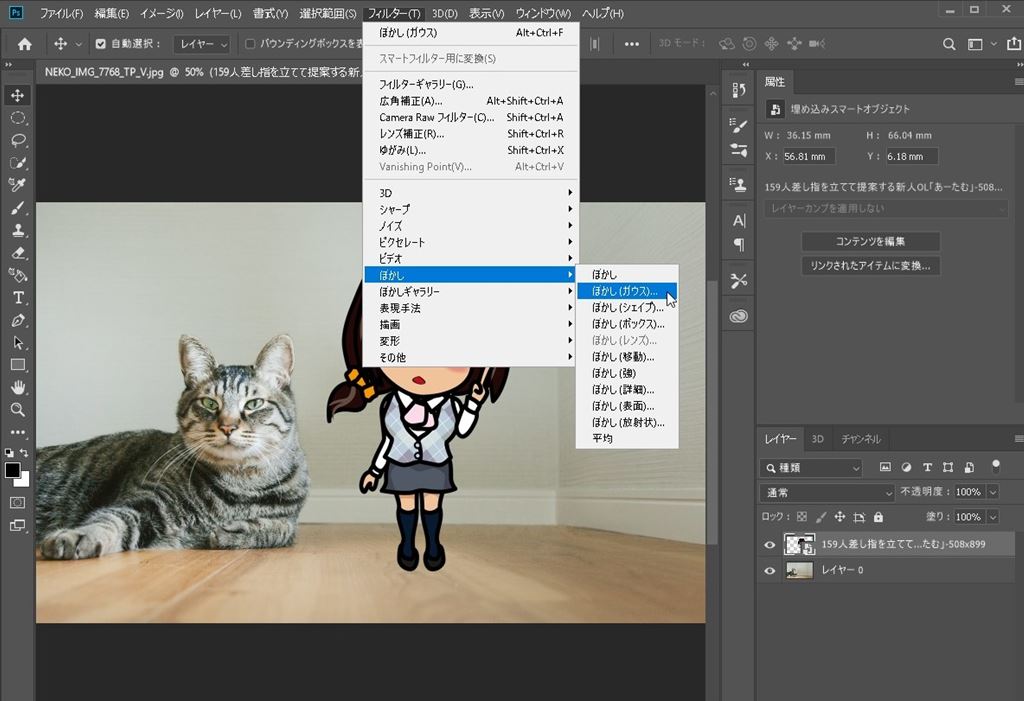This screenshot has width=1024, height=701.
Task: Switch to the チャンネル panel tab
Action: 860,439
